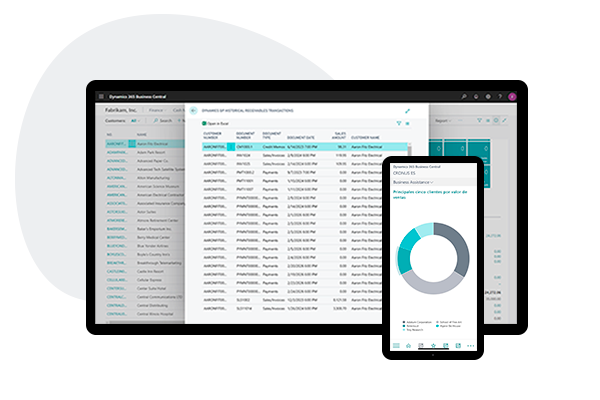Change list layout on the Customers page

pos(488,120)
